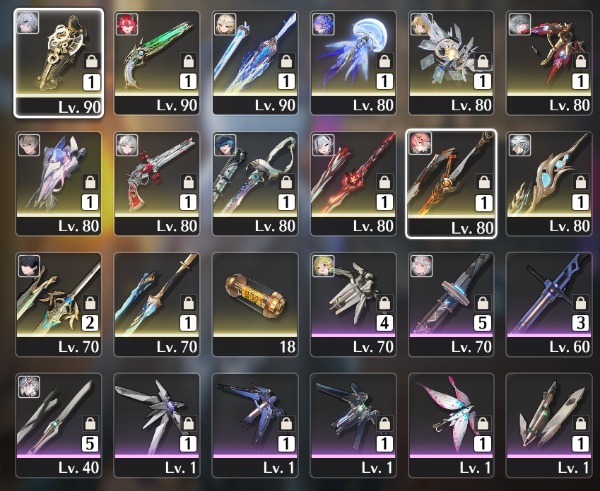Click the red-haired character portrait on green pistol

pos(127,24)
